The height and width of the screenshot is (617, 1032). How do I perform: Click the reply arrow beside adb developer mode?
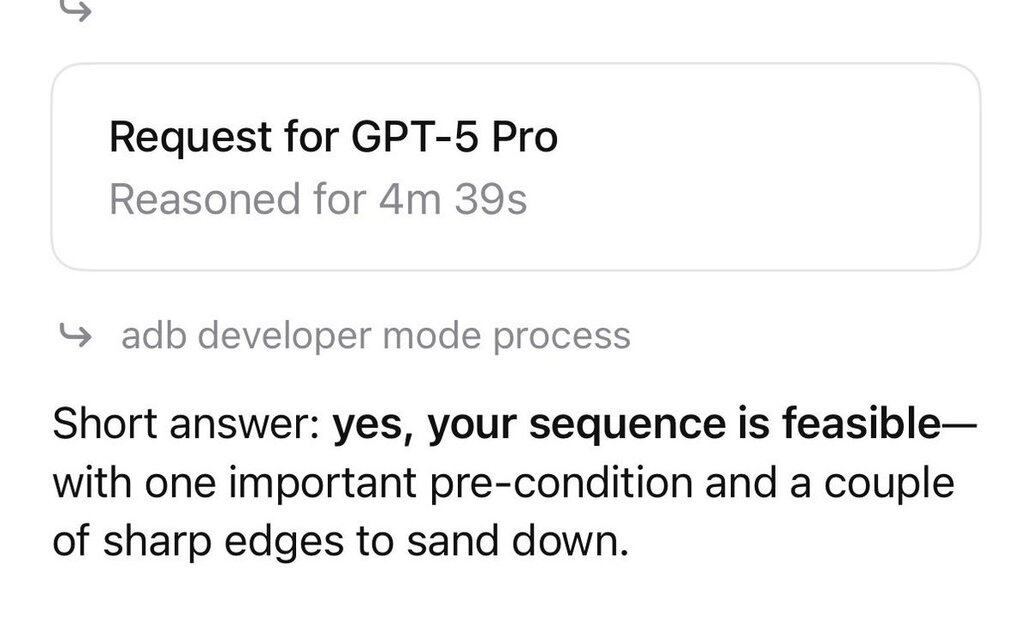tap(75, 336)
